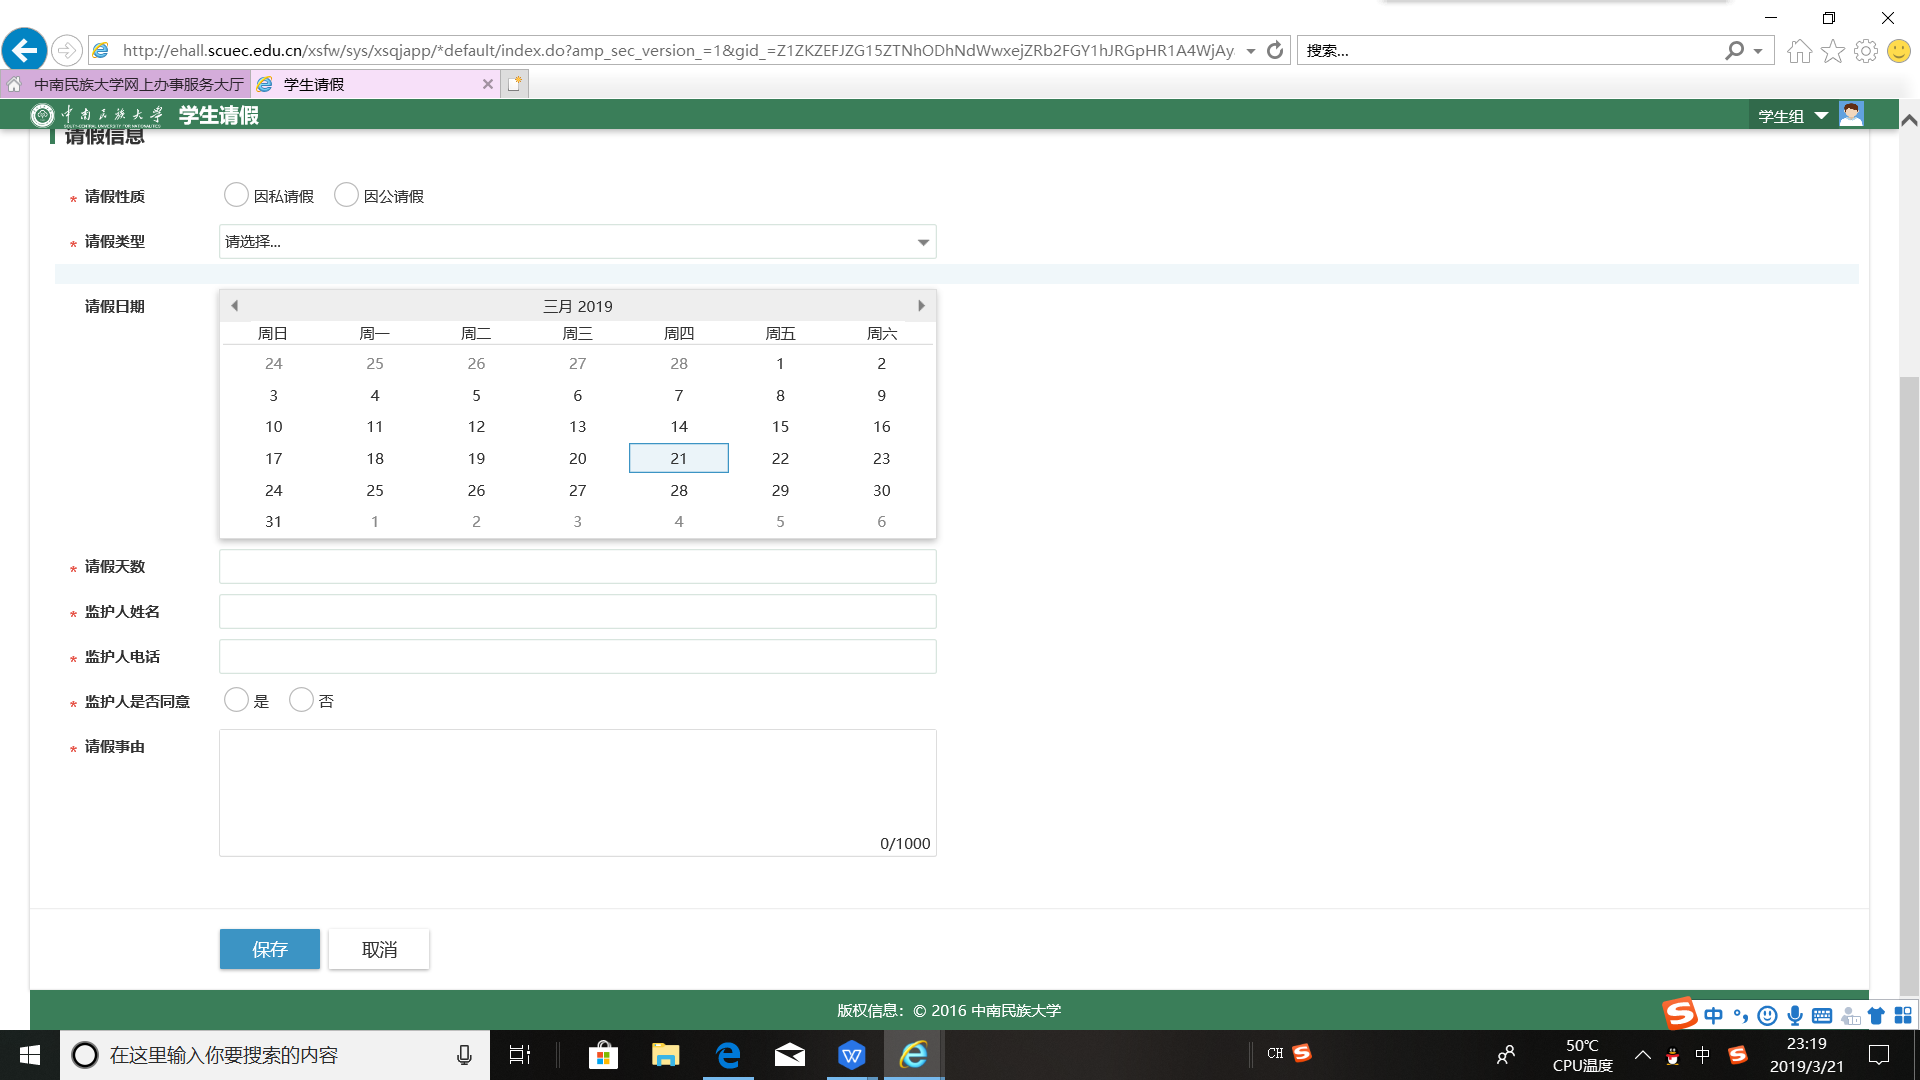Switch to the 学生请假 tab
This screenshot has width=1920, height=1080.
point(376,84)
